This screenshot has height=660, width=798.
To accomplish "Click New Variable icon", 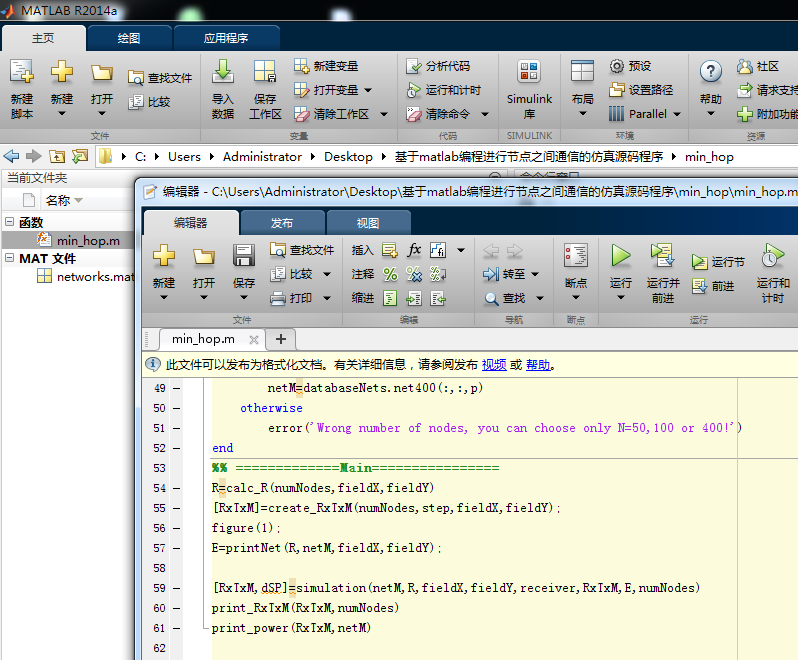I will (x=301, y=66).
